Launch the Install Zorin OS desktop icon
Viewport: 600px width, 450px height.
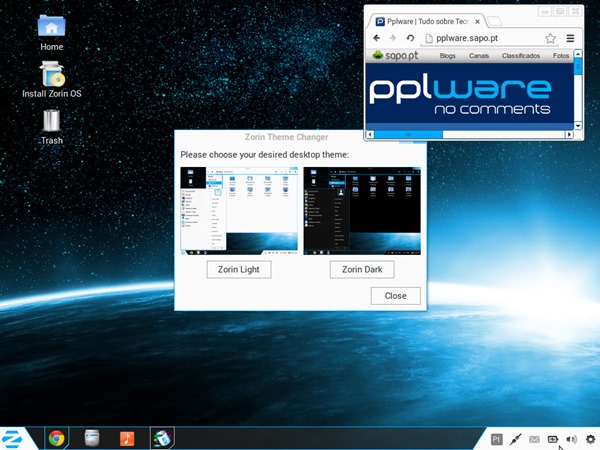pos(52,80)
